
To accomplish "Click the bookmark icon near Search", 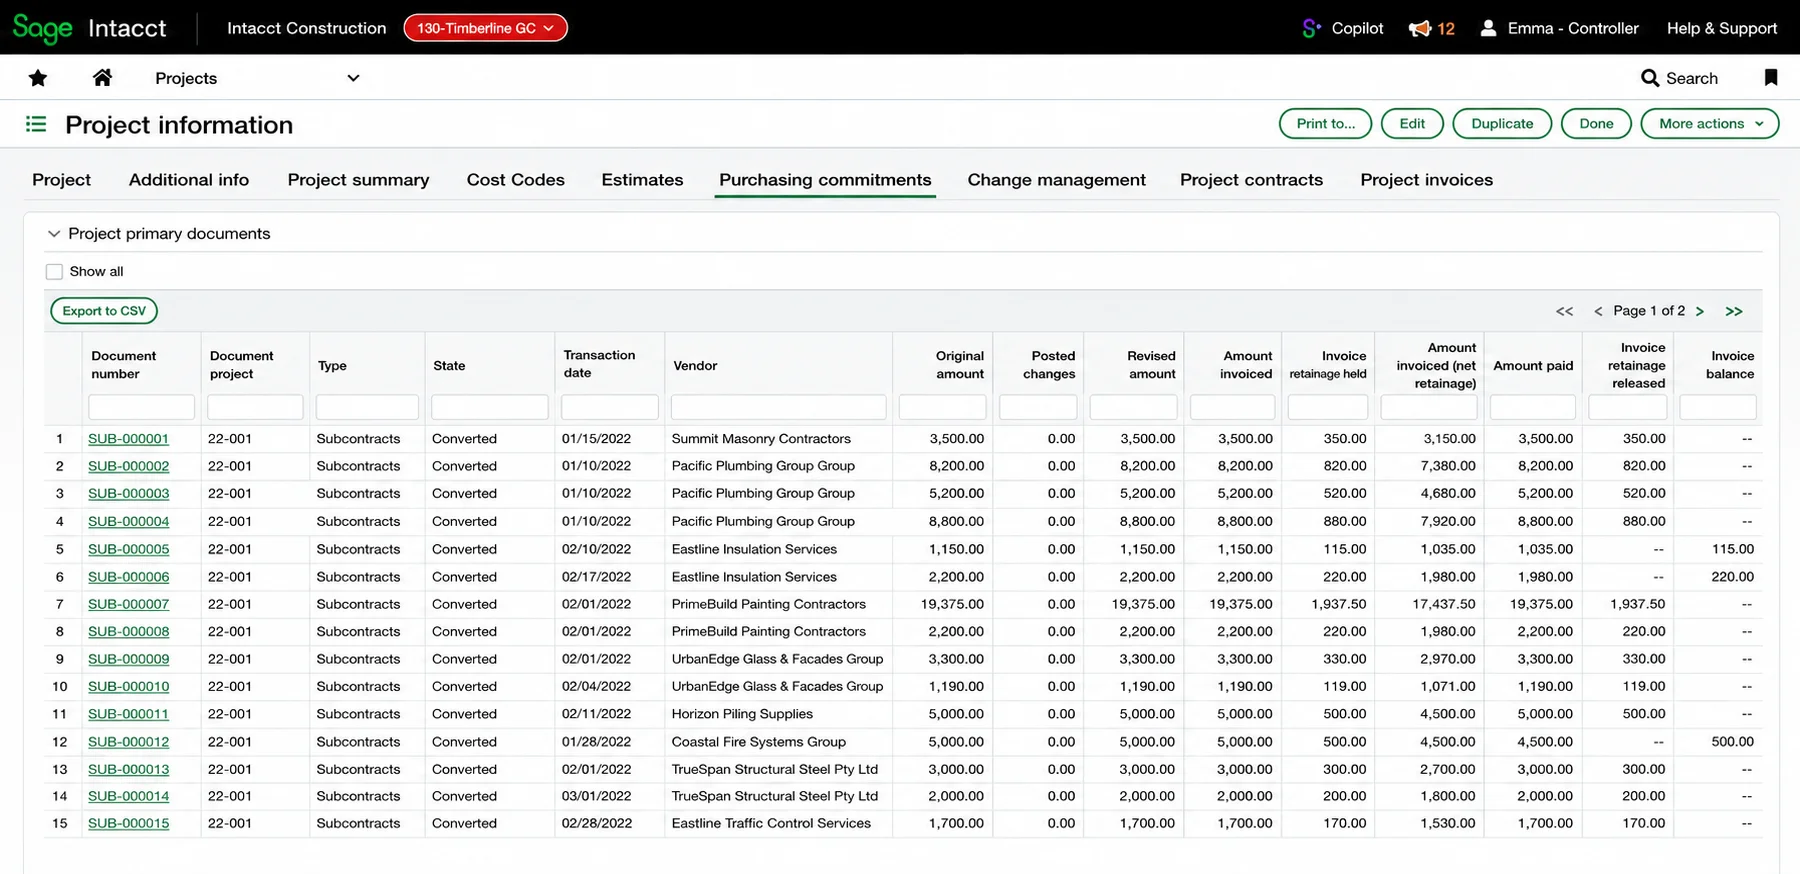I will (1770, 77).
